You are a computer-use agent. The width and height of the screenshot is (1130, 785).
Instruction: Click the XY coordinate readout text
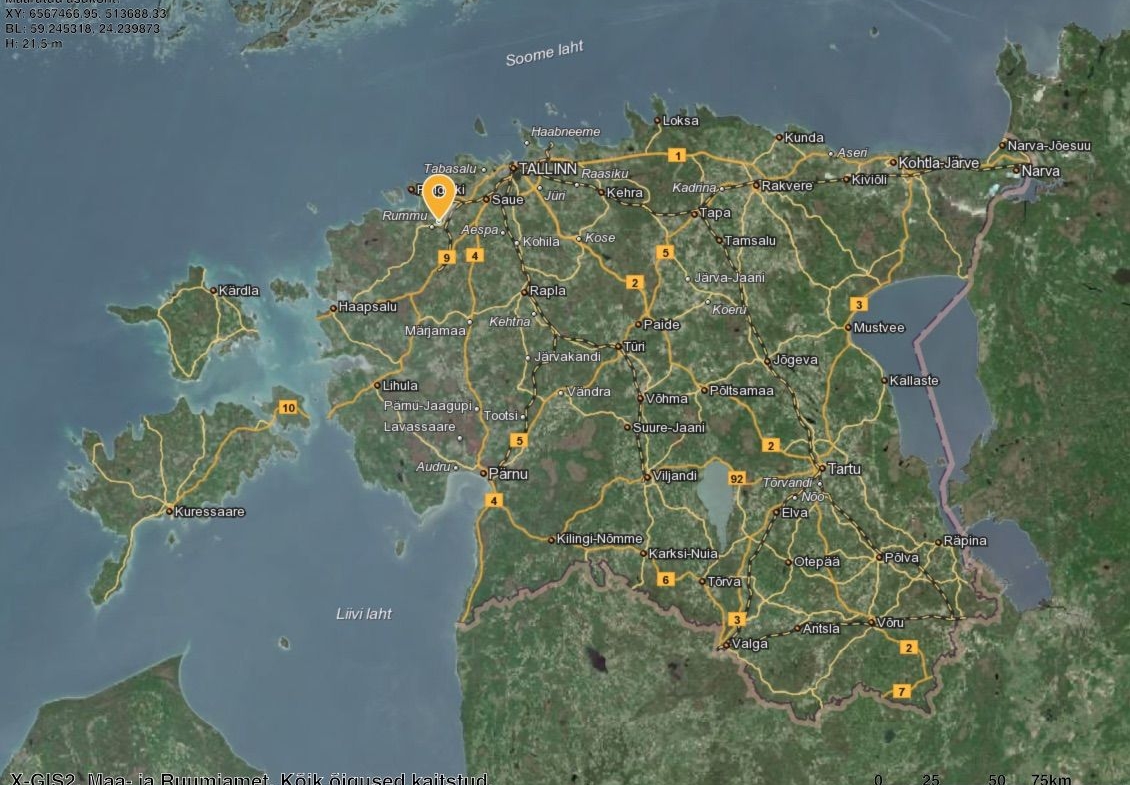coord(86,14)
